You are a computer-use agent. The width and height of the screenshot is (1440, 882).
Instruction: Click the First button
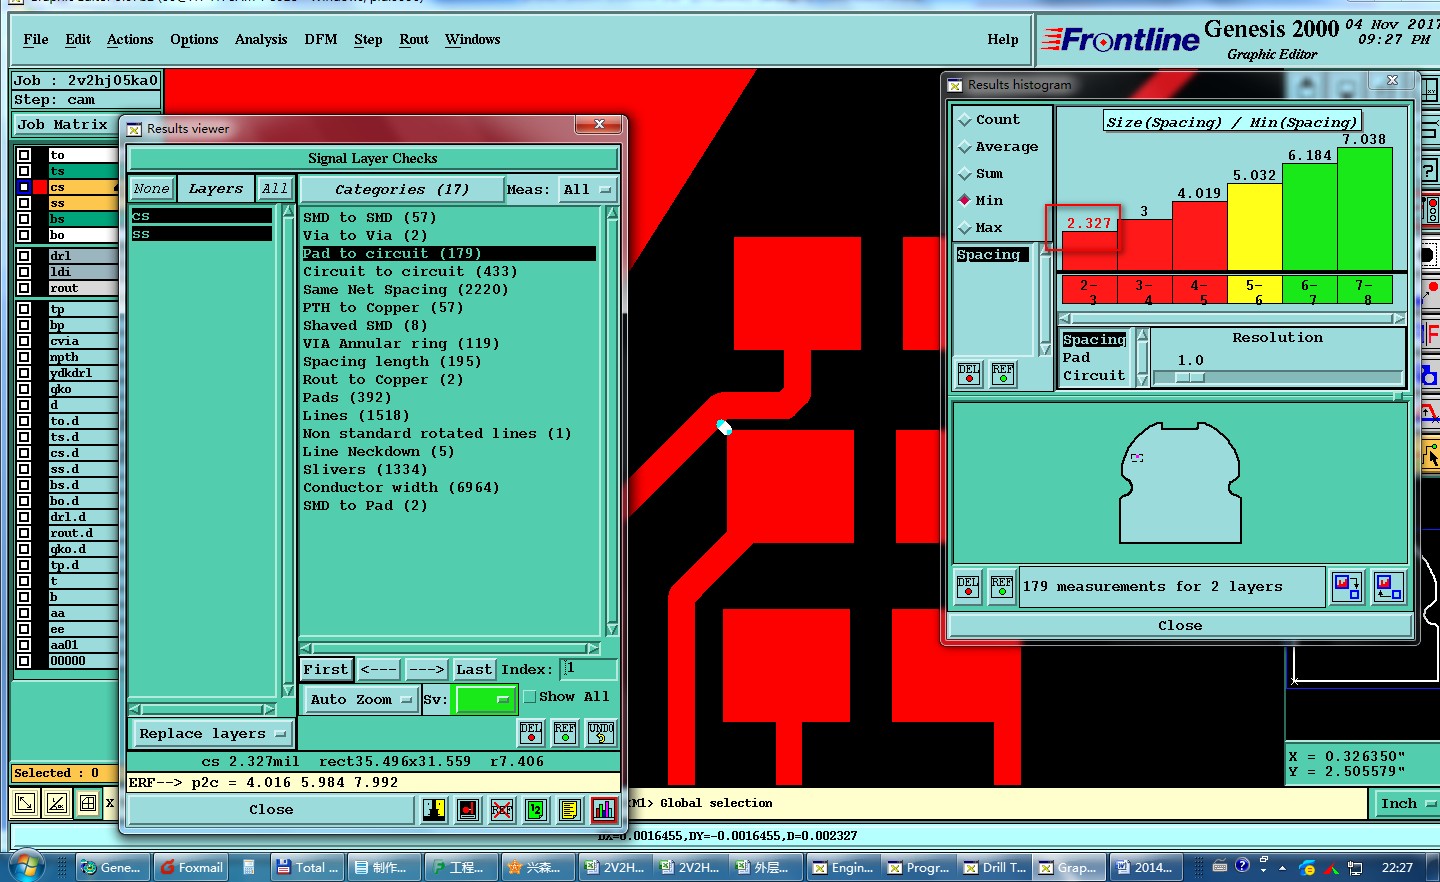coord(326,669)
